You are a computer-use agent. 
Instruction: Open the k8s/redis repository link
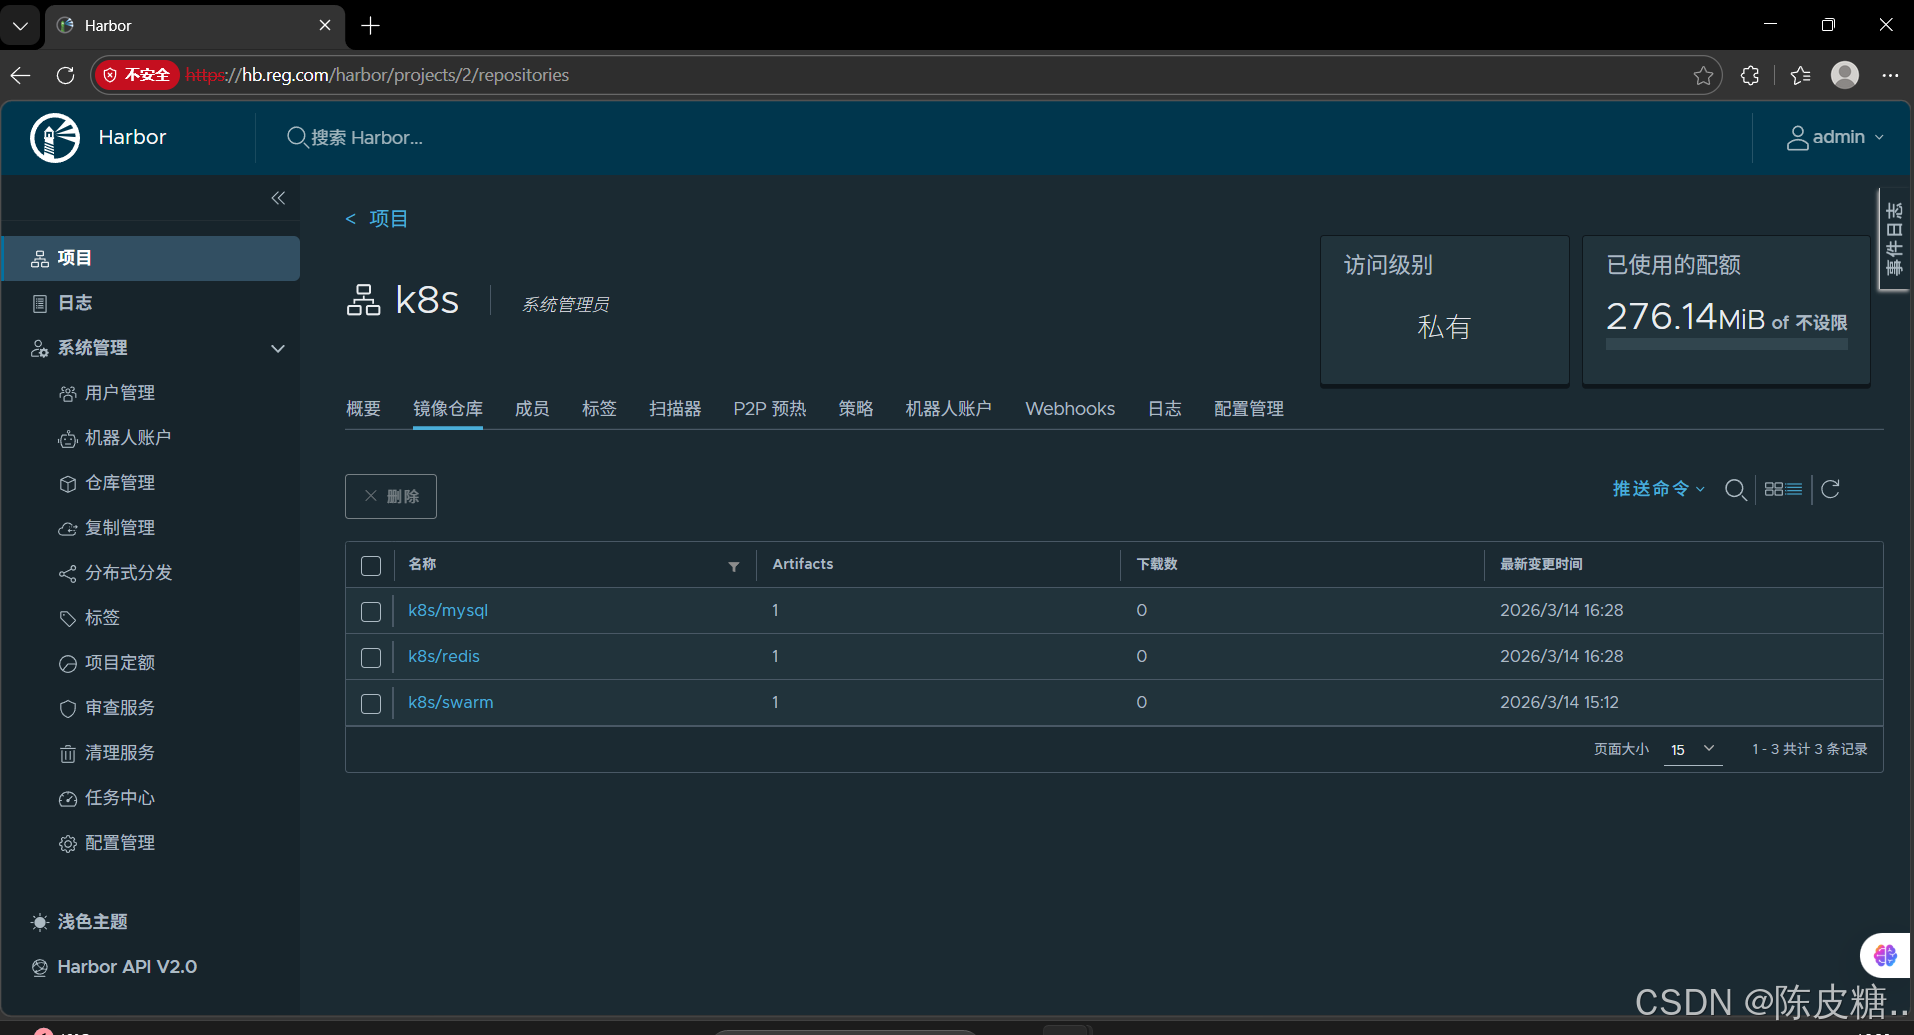click(x=444, y=656)
